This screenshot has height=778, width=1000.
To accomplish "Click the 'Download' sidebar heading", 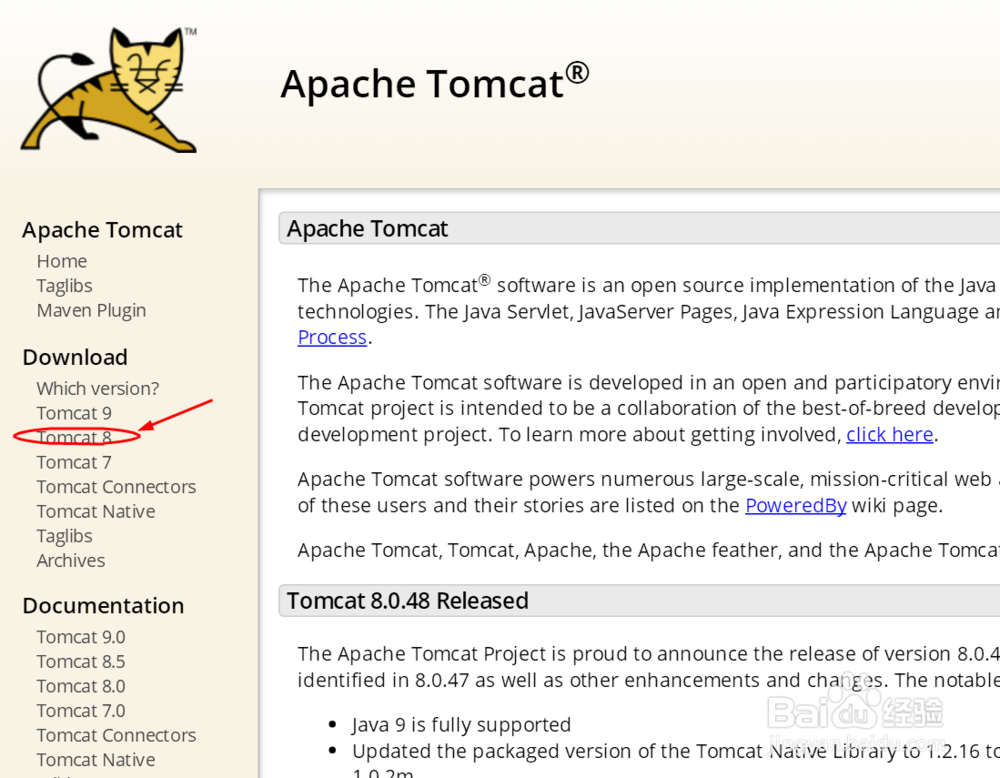I will click(75, 357).
